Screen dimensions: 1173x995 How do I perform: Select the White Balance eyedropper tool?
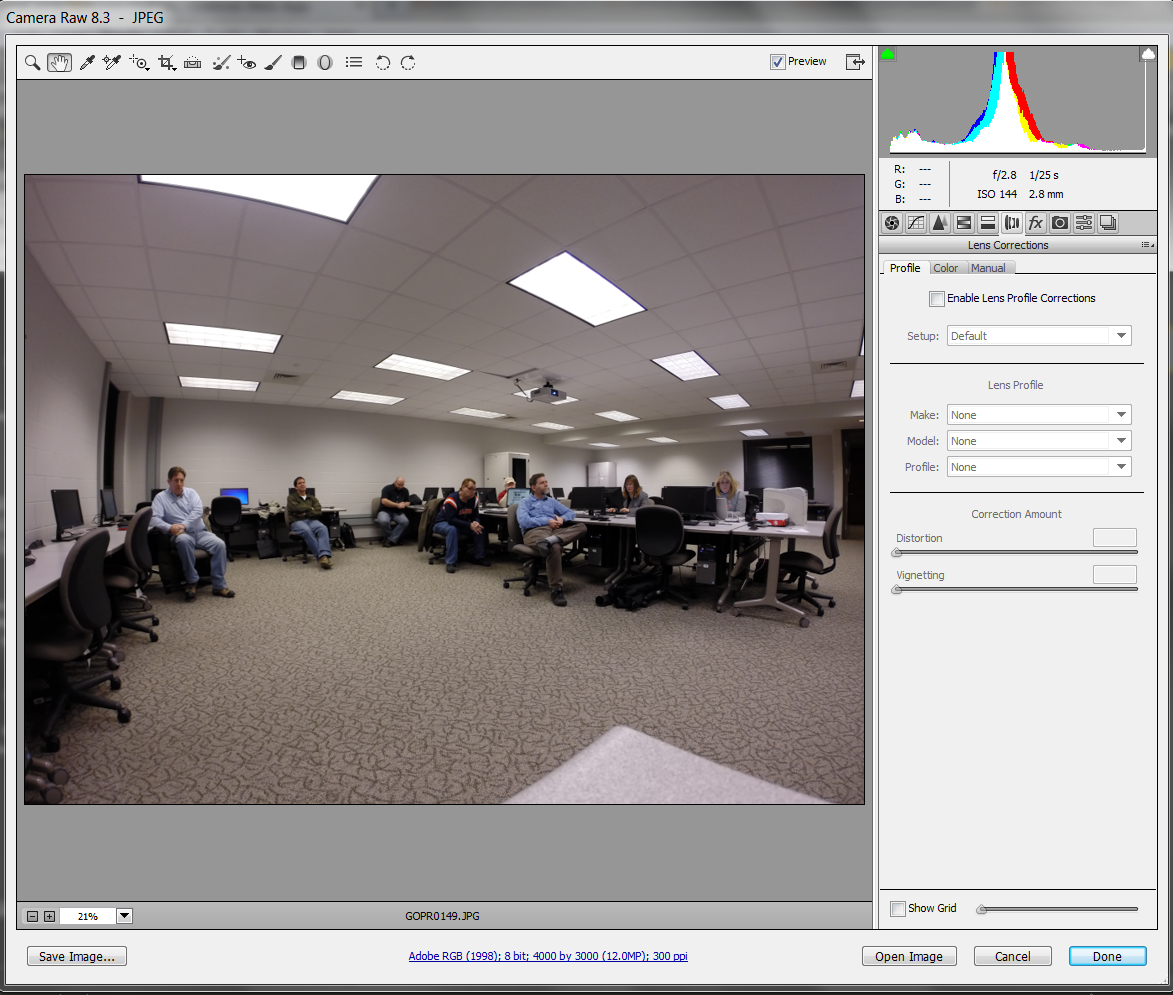click(87, 63)
